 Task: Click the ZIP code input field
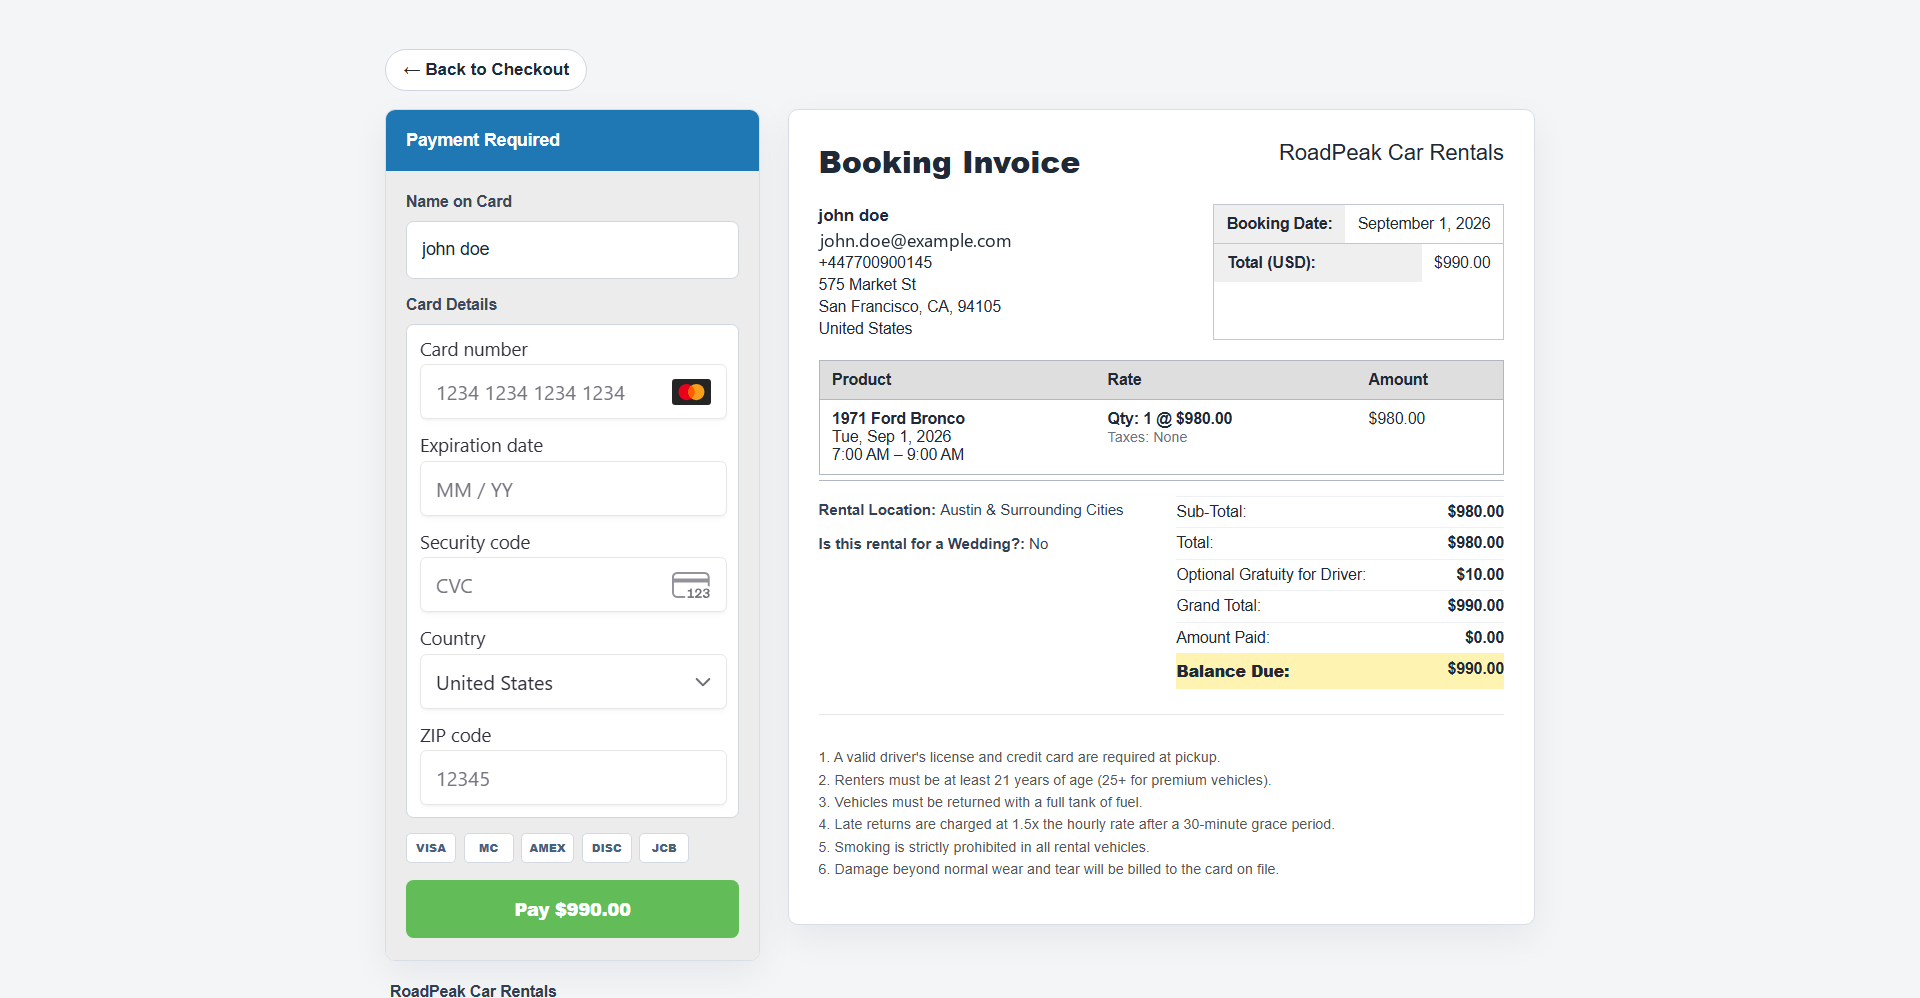(573, 778)
